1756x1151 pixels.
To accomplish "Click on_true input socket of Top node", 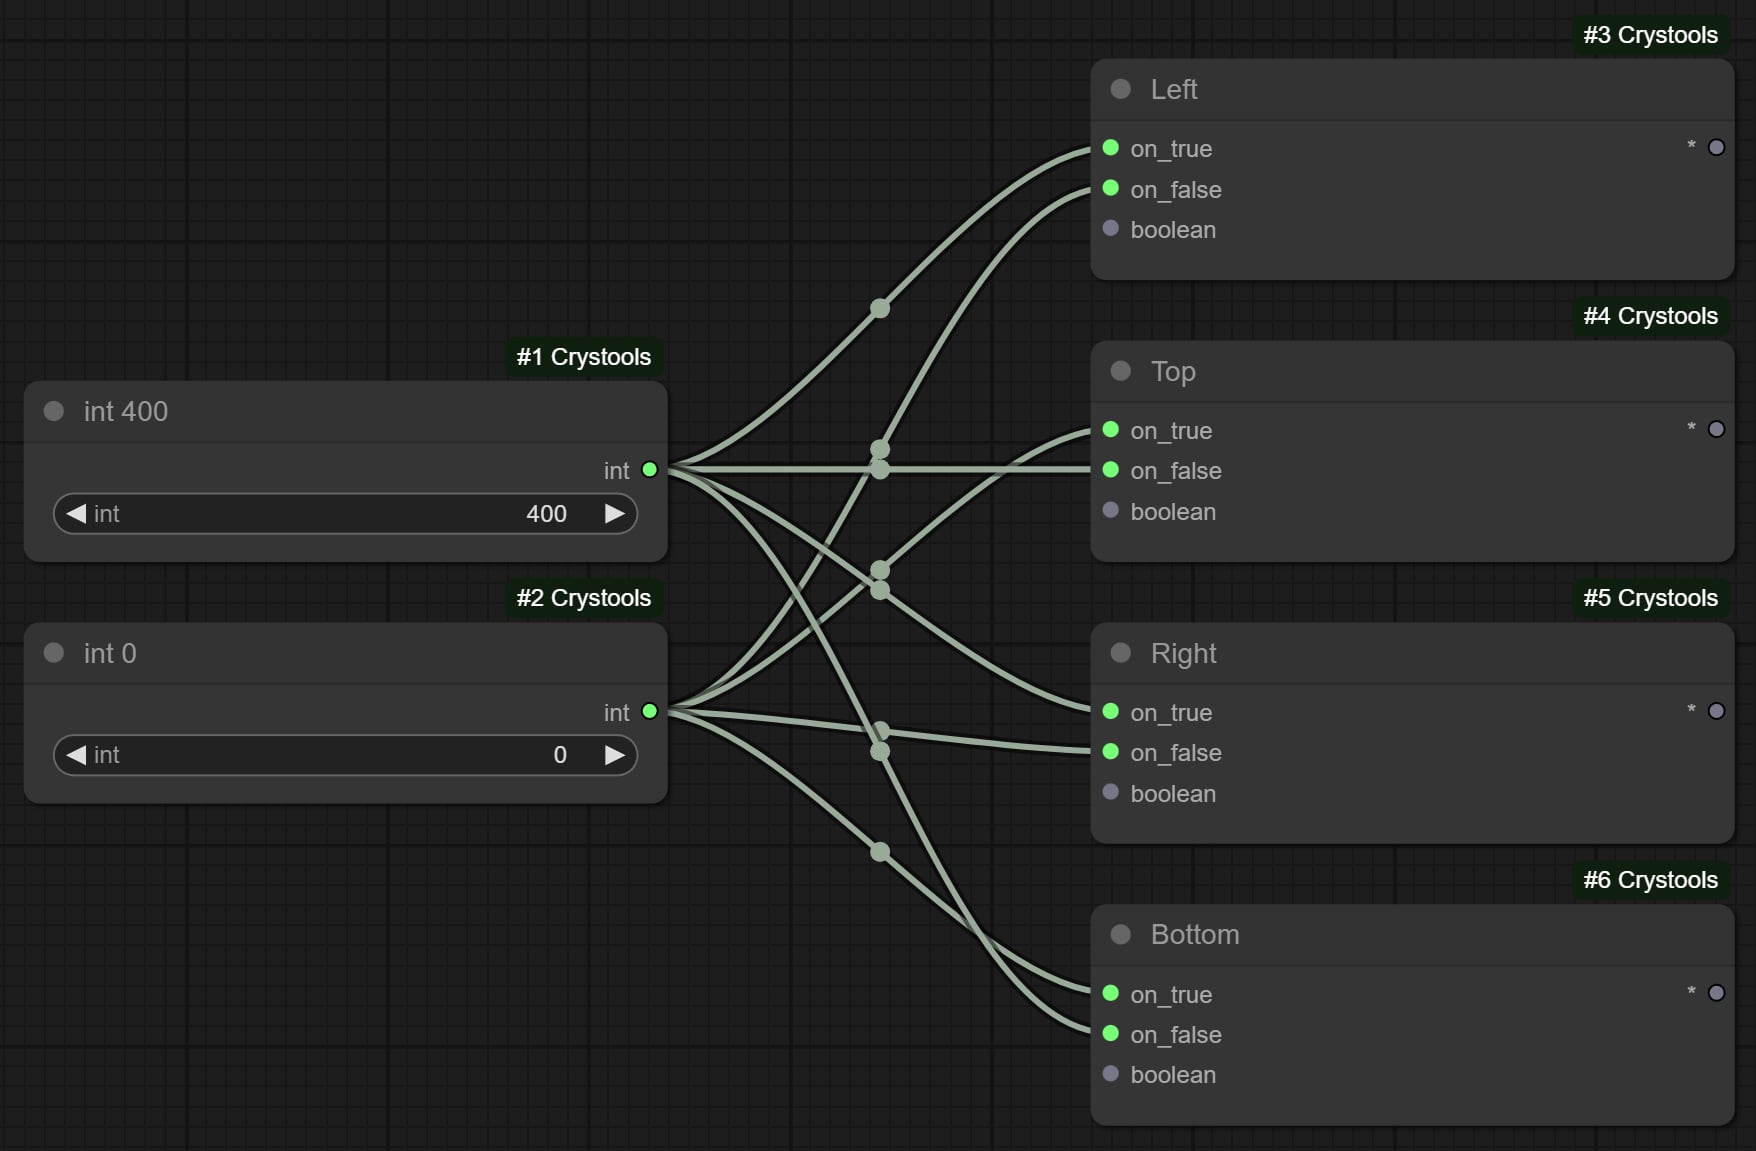I will (x=1110, y=430).
